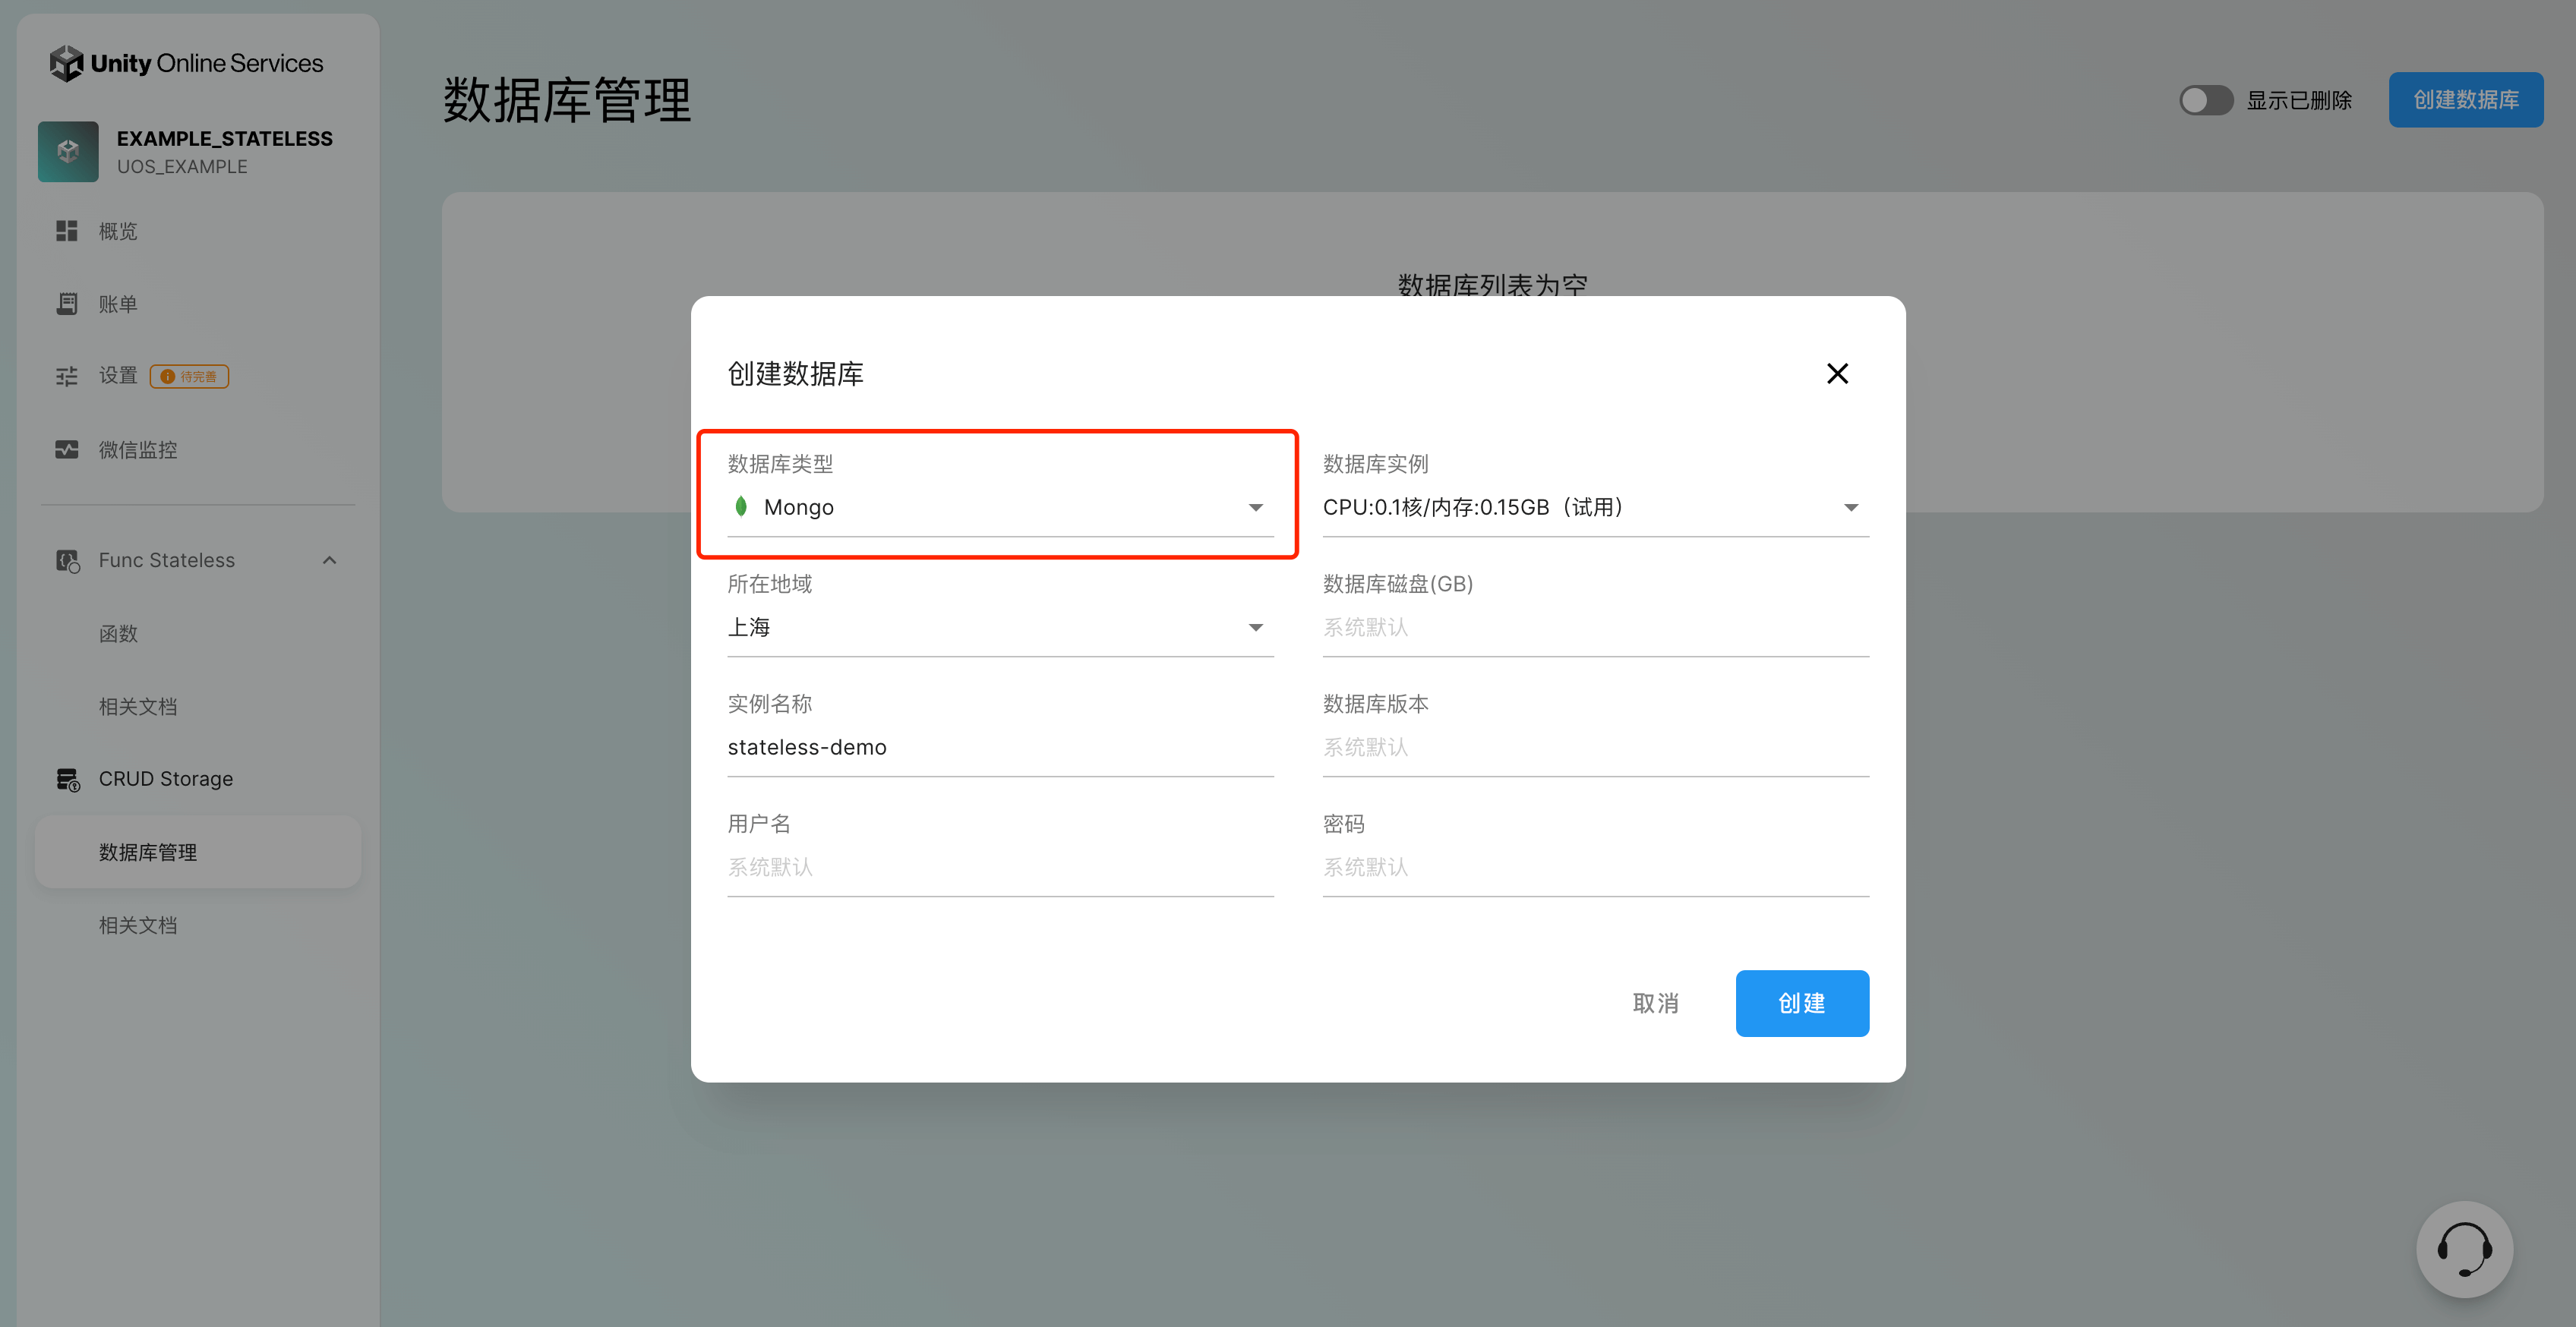2576x1327 pixels.
Task: Click the 账单 billing icon
Action: (67, 304)
